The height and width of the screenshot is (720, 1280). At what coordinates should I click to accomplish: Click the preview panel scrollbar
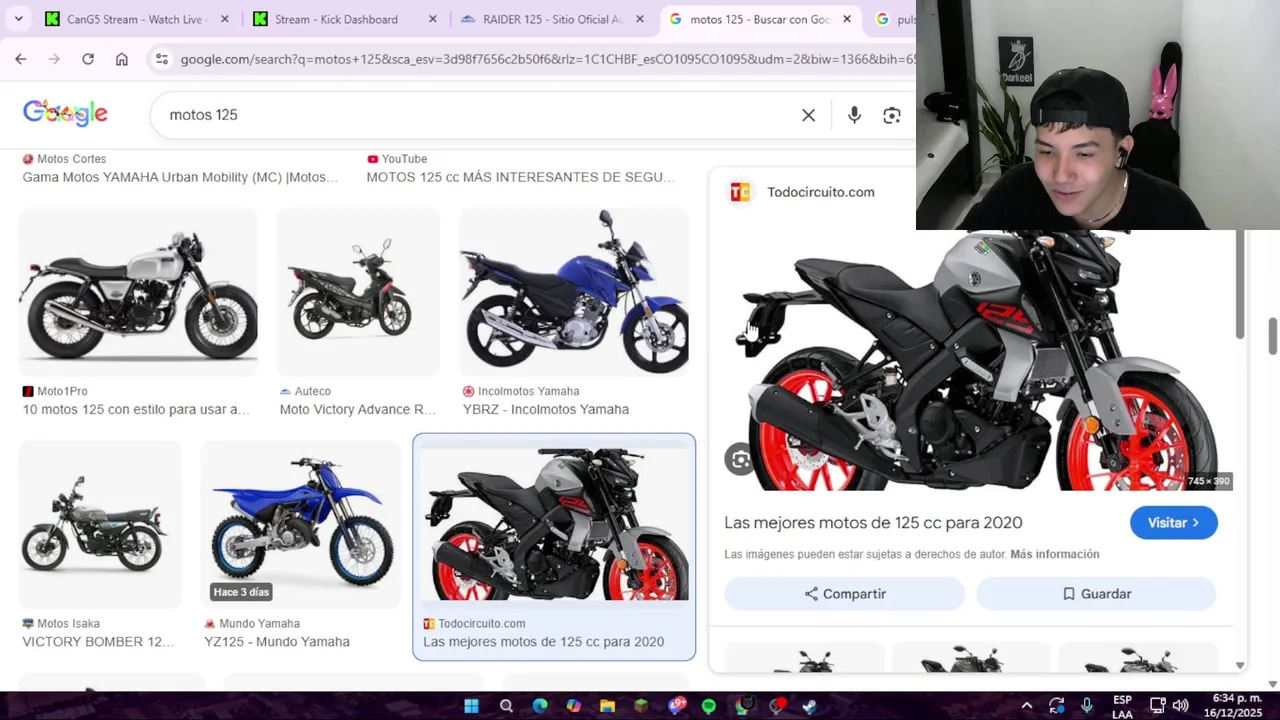tap(1240, 285)
